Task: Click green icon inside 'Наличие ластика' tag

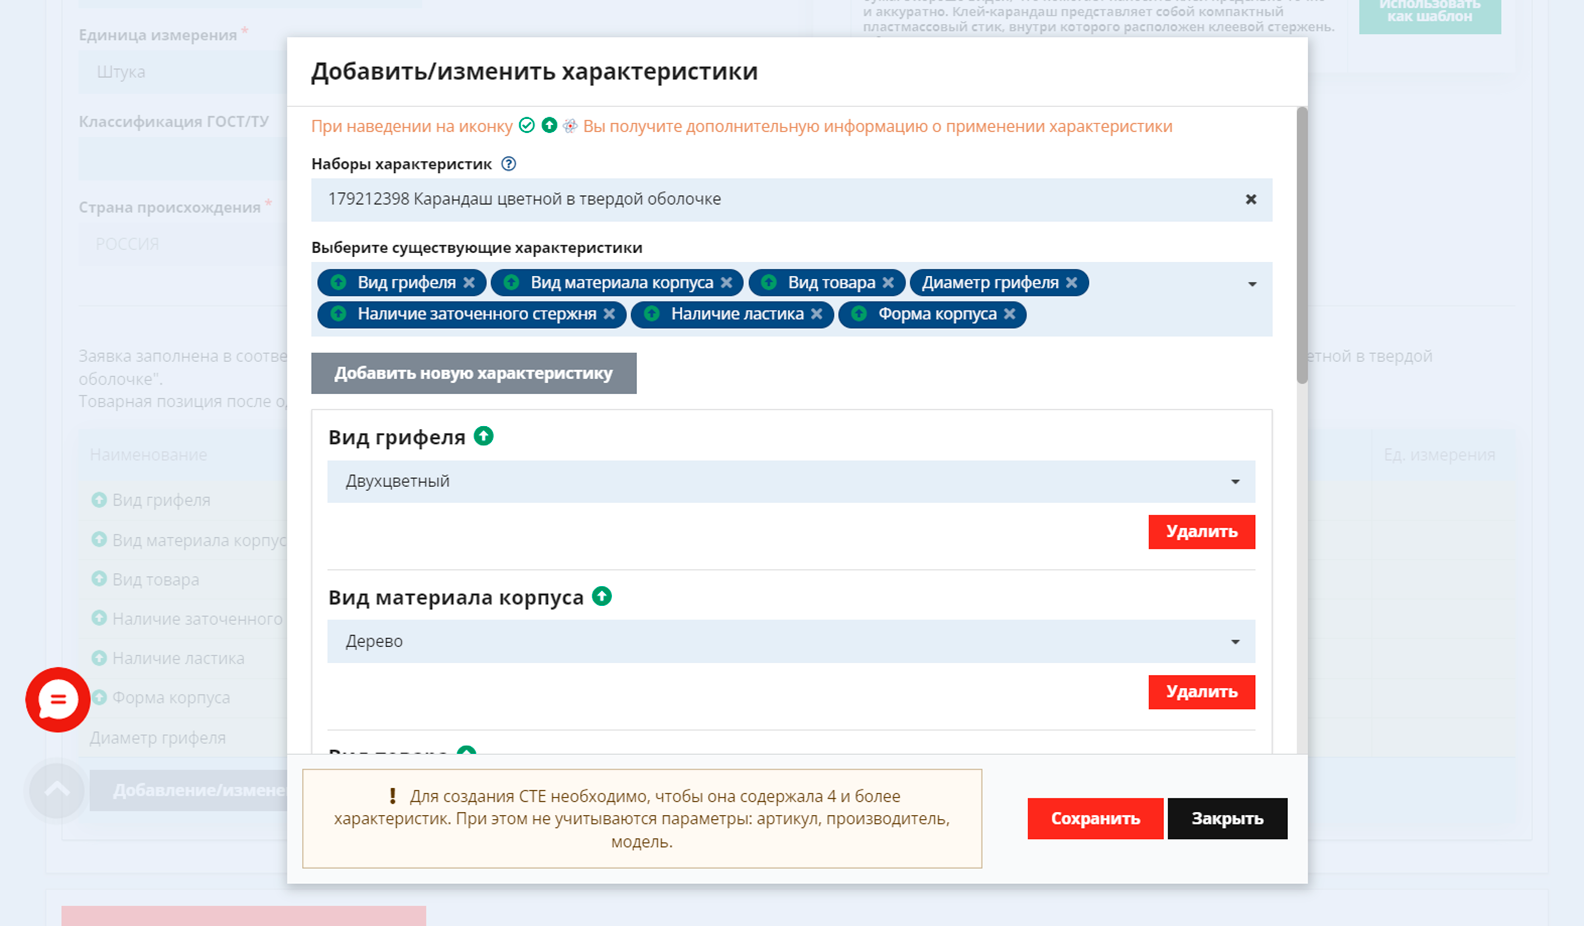Action: (x=651, y=314)
